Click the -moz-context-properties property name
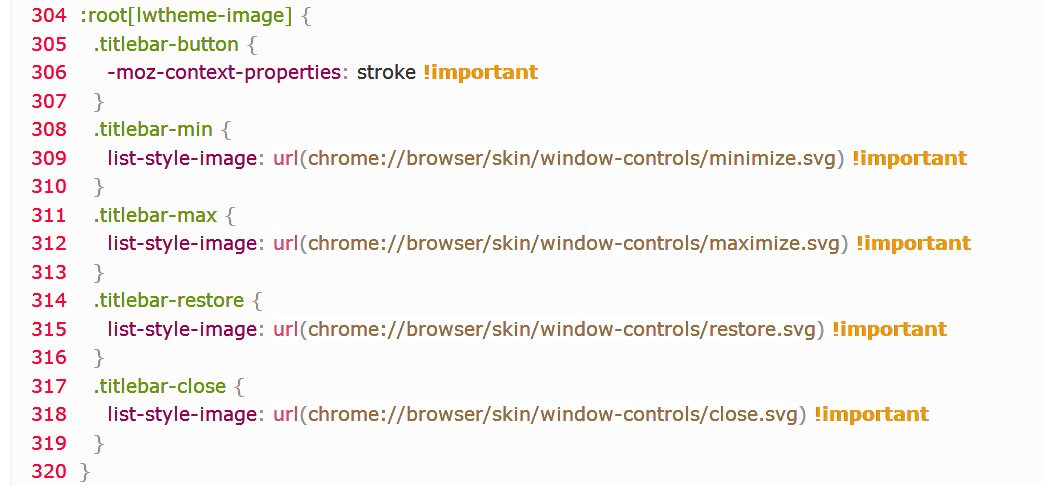 [223, 73]
